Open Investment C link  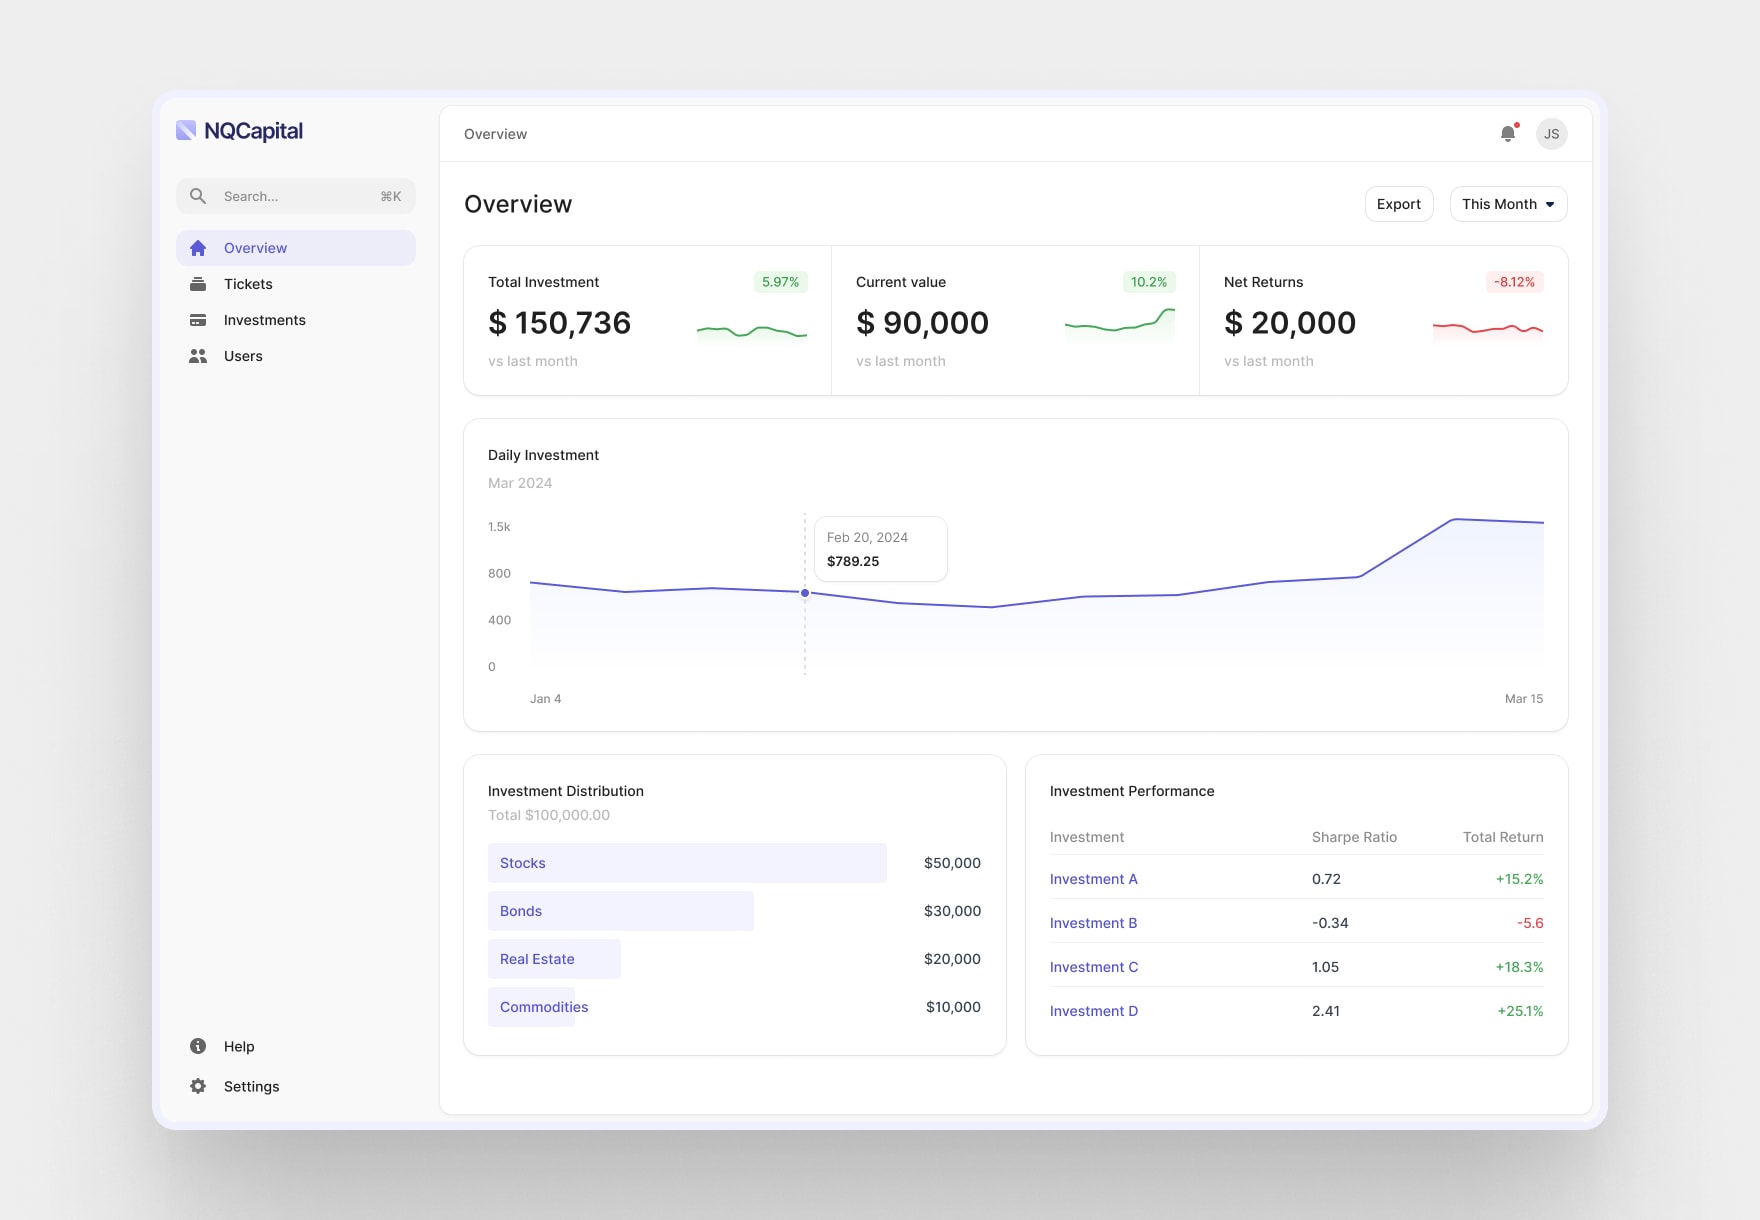click(1094, 967)
